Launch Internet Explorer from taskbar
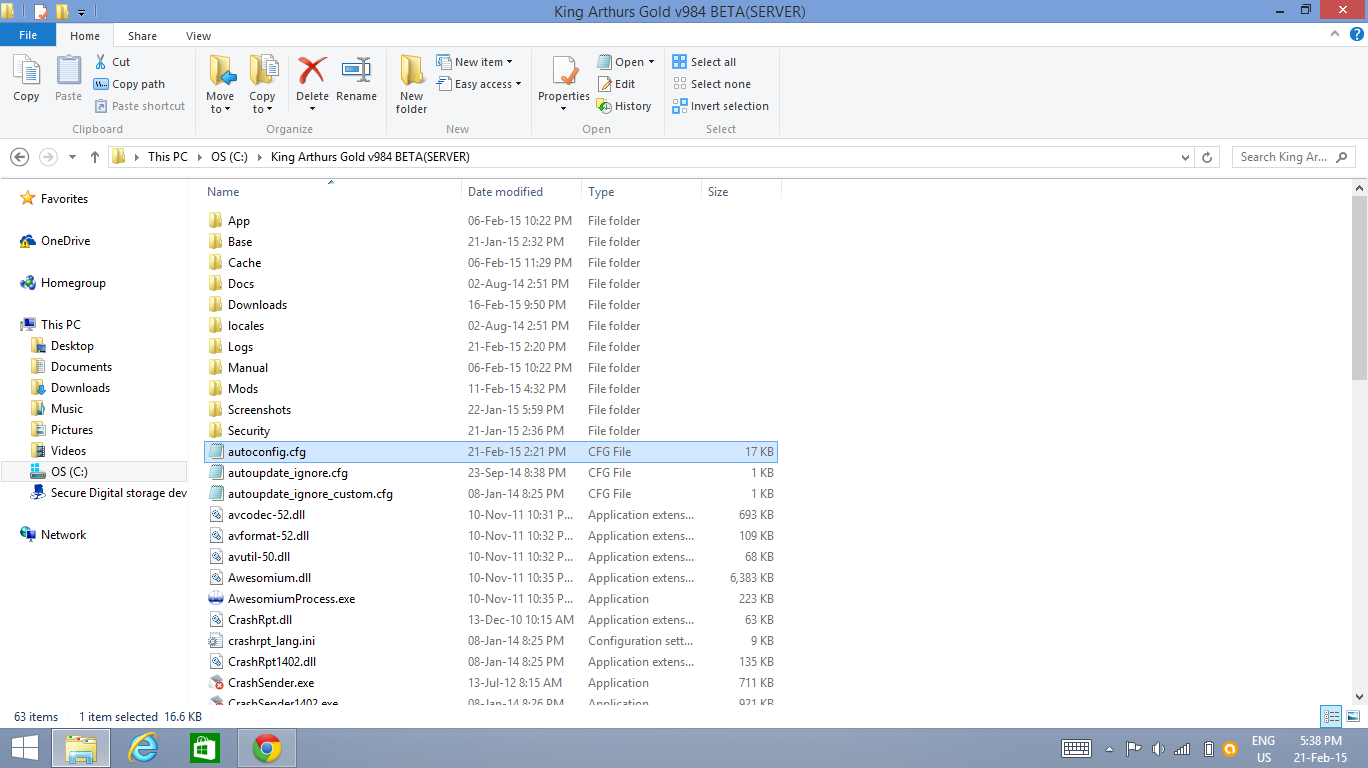 point(144,748)
